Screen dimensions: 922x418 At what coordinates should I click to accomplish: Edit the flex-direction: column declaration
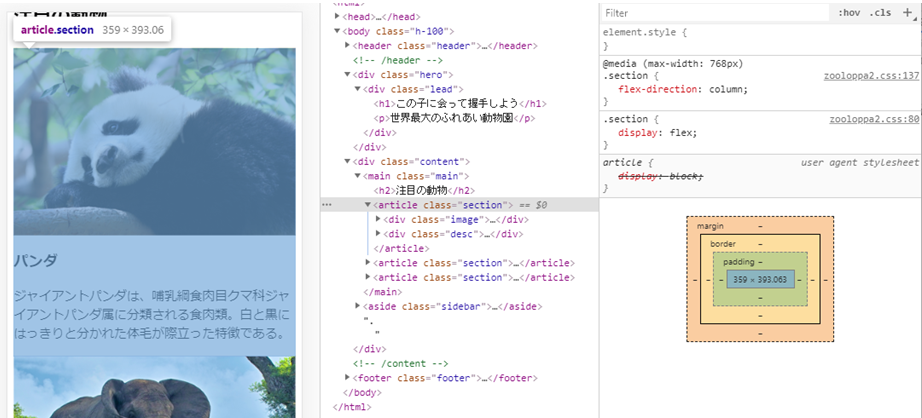tap(683, 90)
